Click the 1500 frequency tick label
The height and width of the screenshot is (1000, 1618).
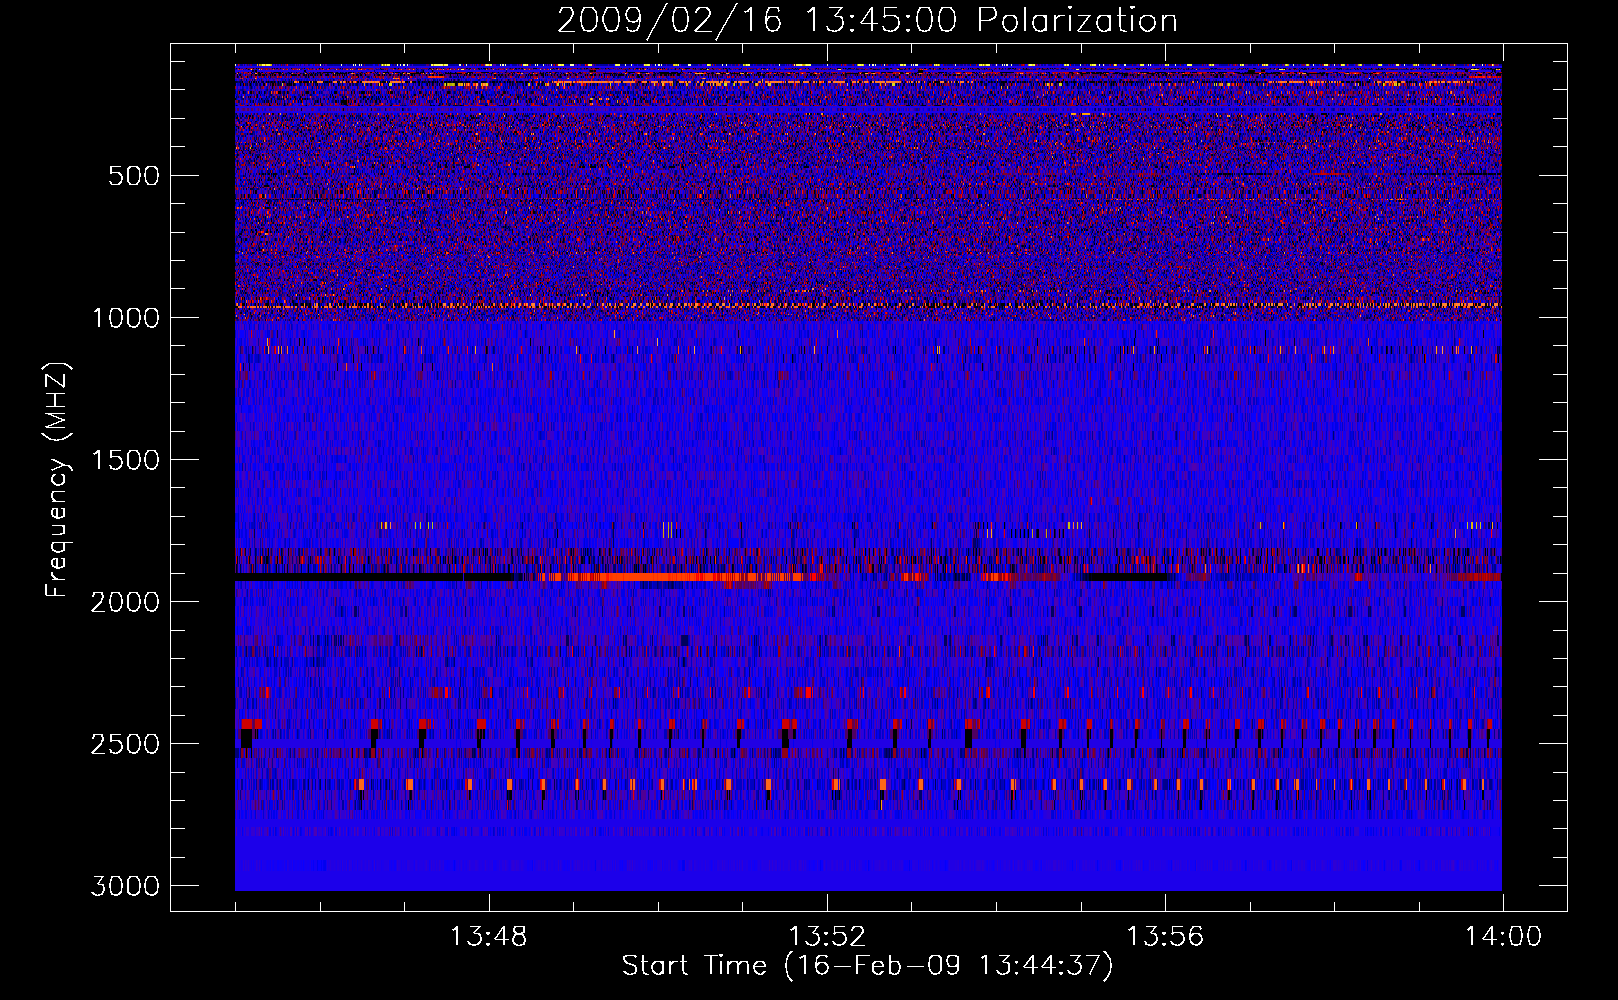(125, 460)
